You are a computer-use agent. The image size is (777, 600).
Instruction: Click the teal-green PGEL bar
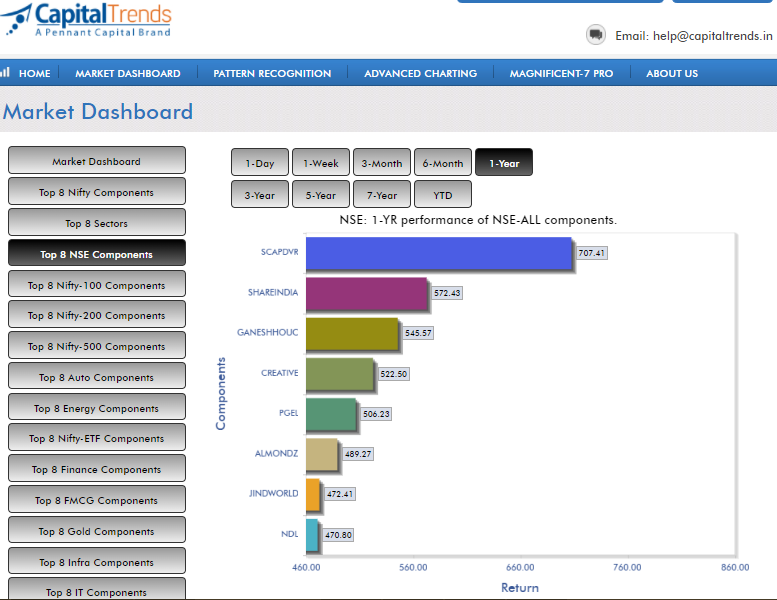click(332, 414)
